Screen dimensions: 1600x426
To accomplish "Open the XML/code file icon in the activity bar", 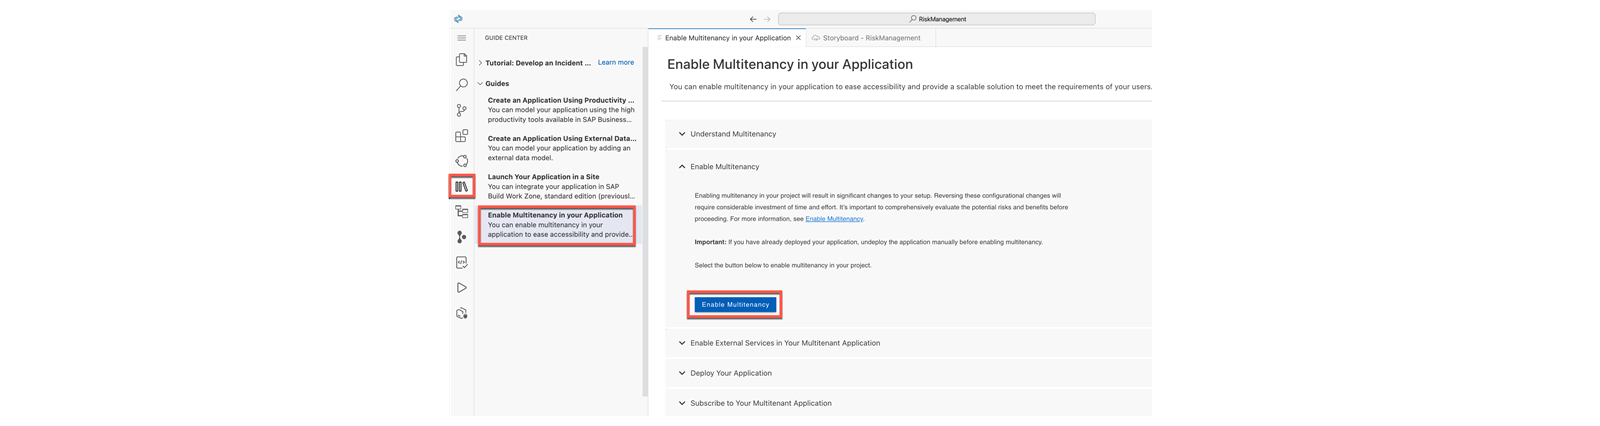I will [x=461, y=262].
